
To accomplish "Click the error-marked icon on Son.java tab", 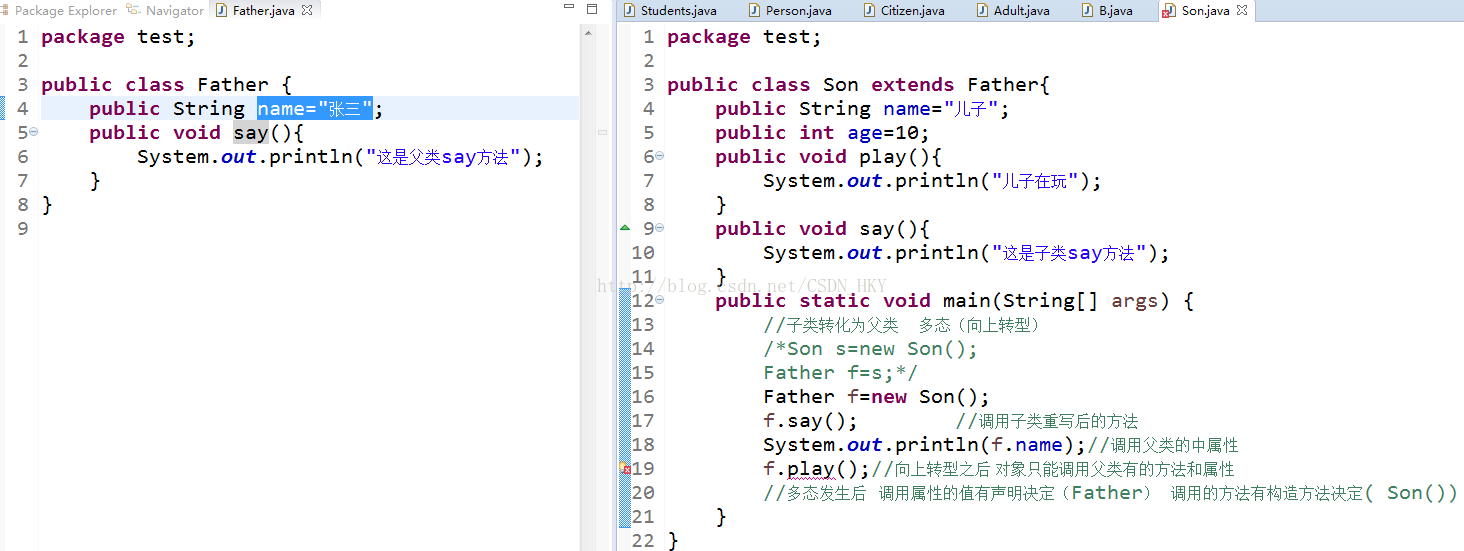I will pos(1169,11).
